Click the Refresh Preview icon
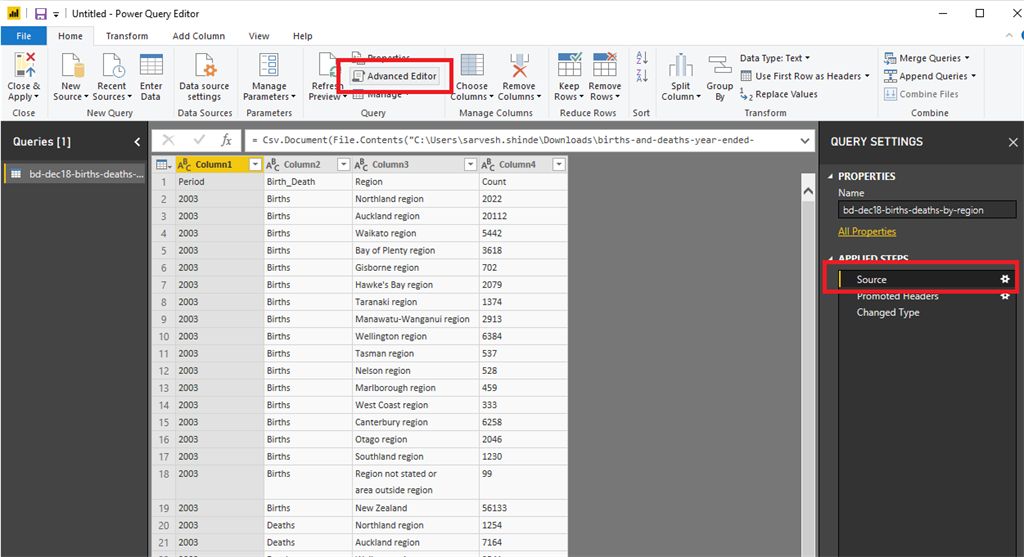The image size is (1024, 557). 327,66
